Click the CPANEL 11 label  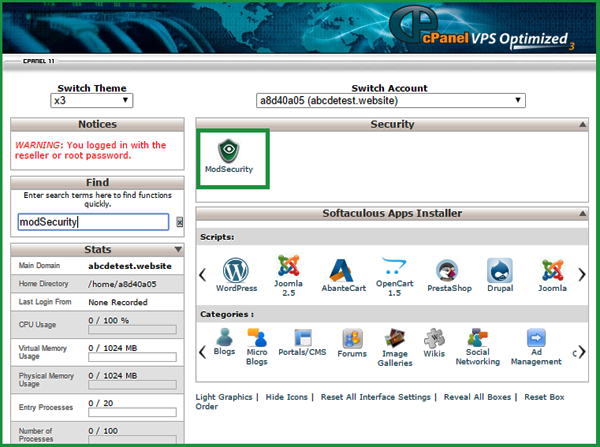click(x=39, y=61)
